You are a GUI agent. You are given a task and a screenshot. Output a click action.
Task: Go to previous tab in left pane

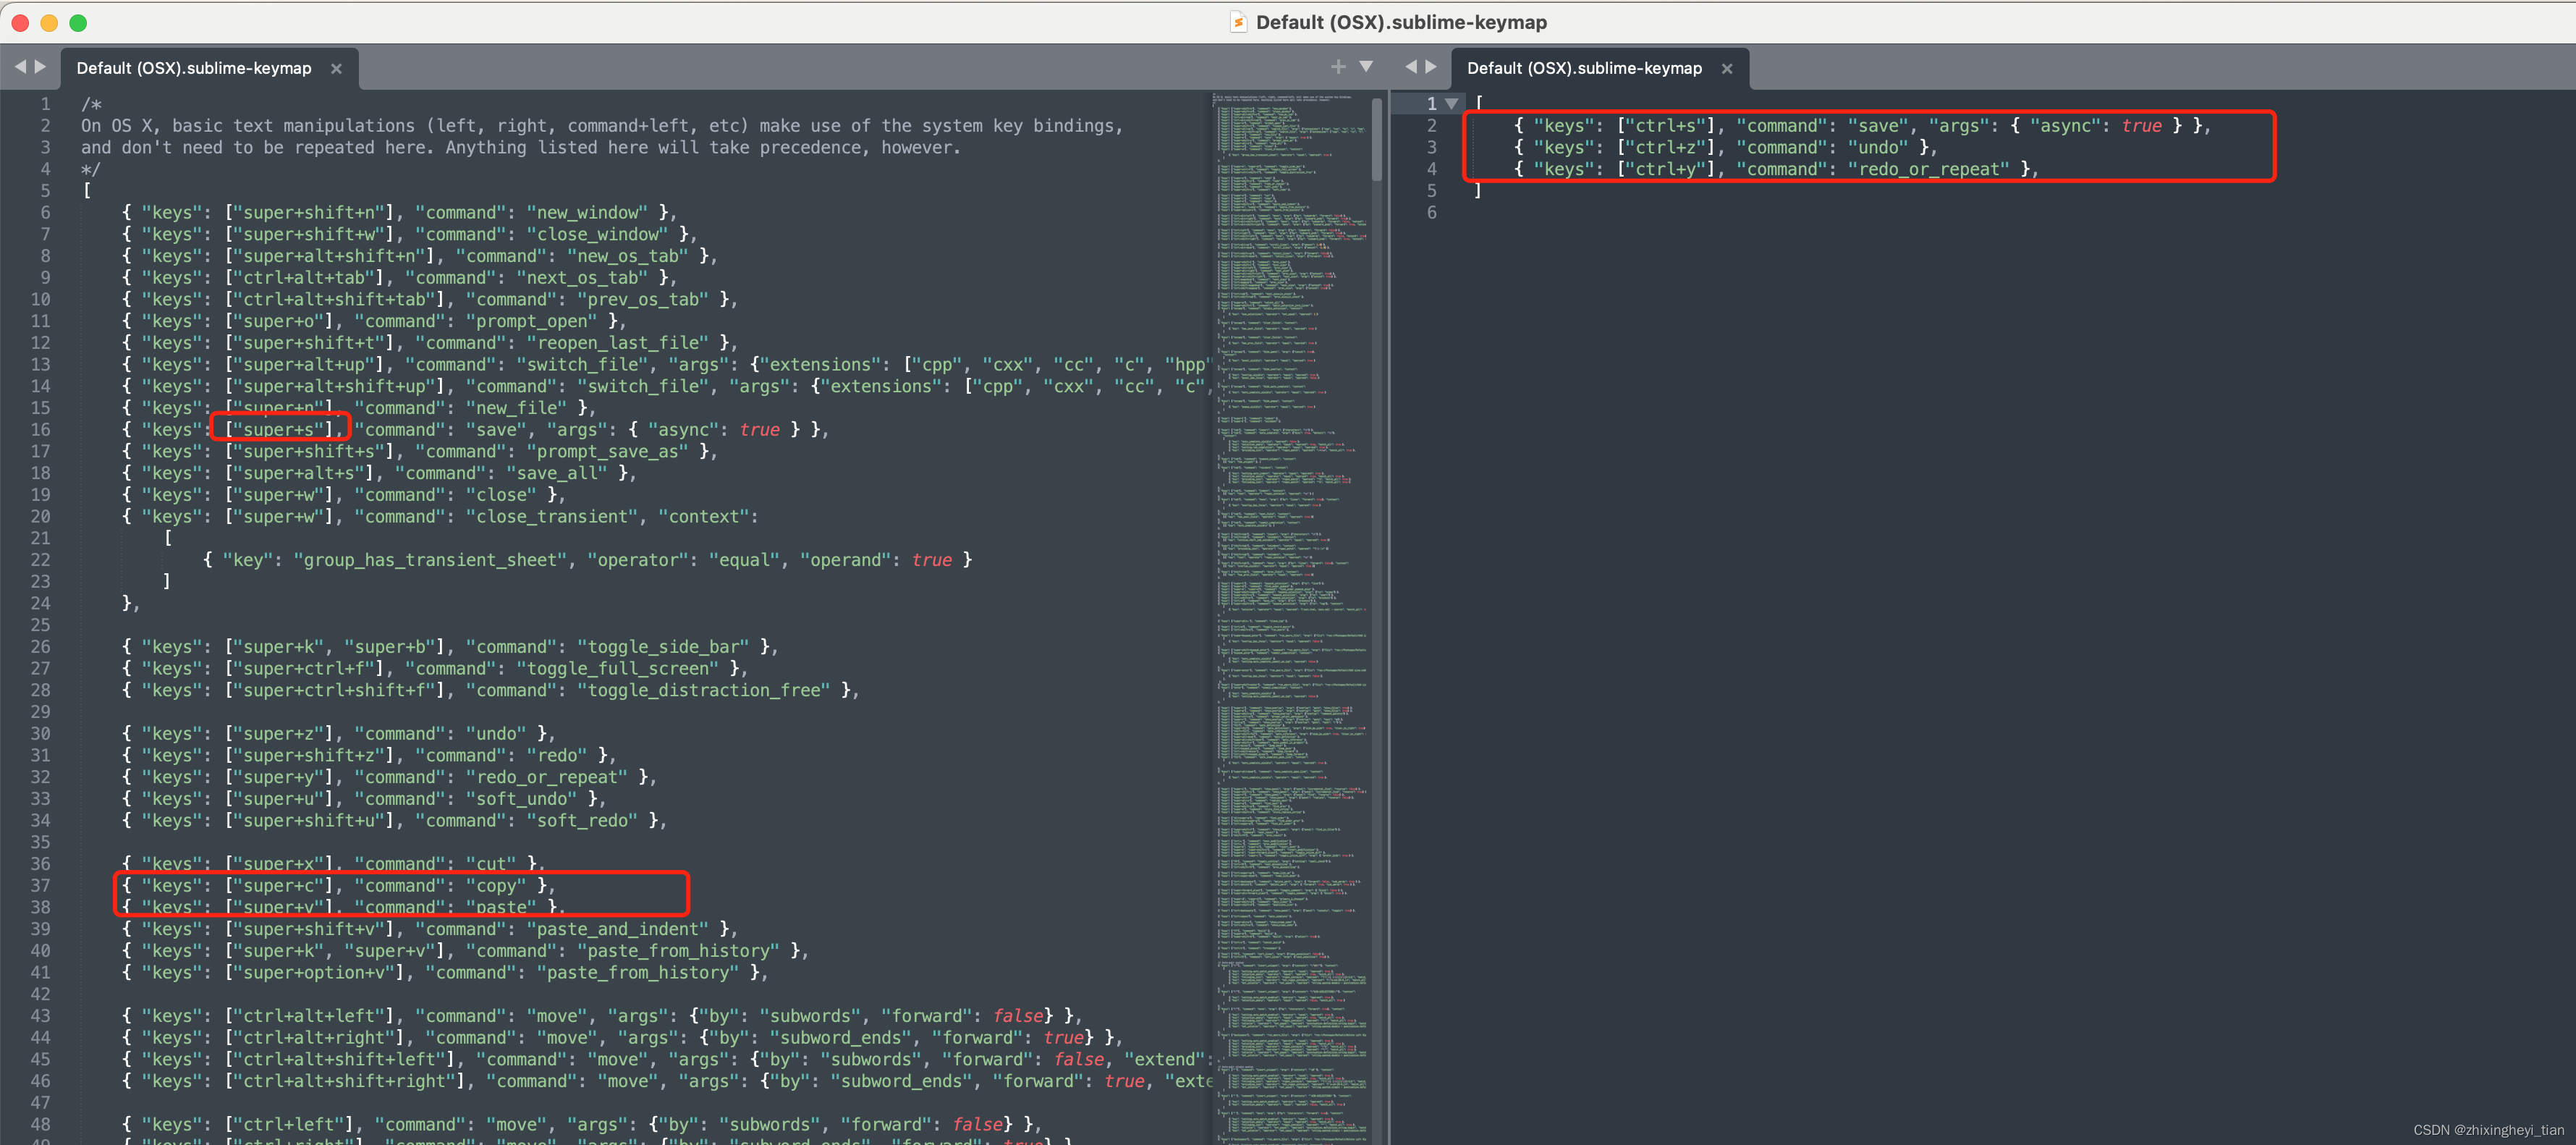20,67
